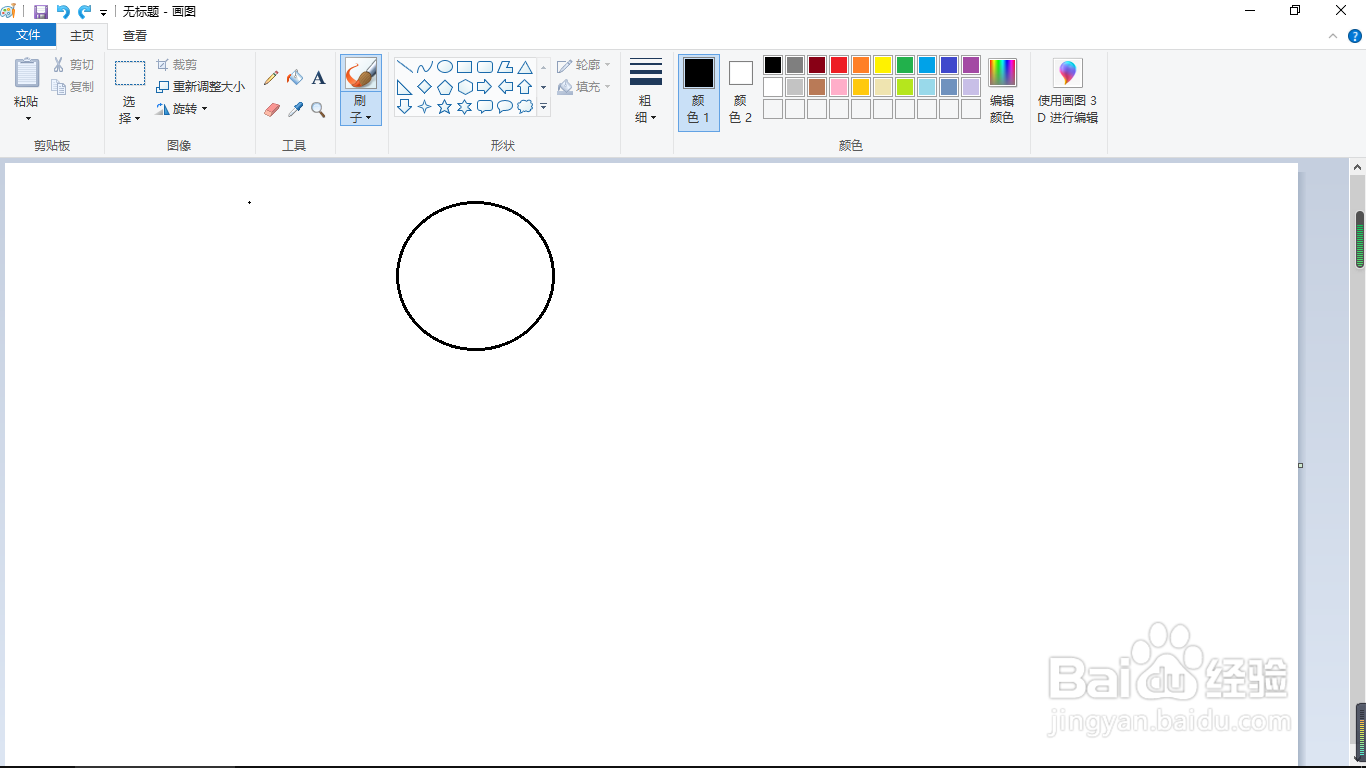
Task: Pick the yellow color swatch
Action: [883, 65]
